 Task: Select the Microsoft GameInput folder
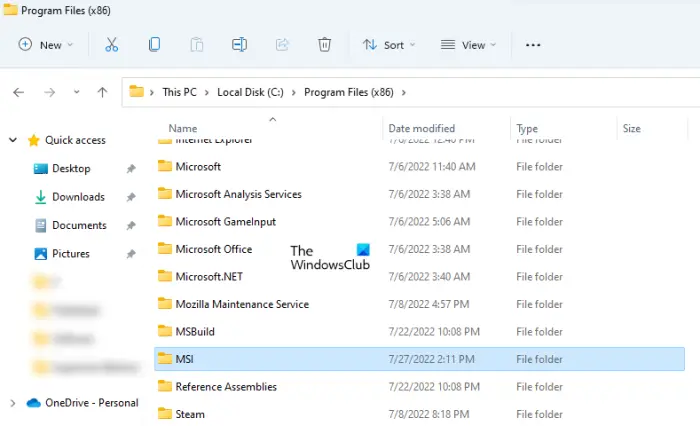(225, 222)
